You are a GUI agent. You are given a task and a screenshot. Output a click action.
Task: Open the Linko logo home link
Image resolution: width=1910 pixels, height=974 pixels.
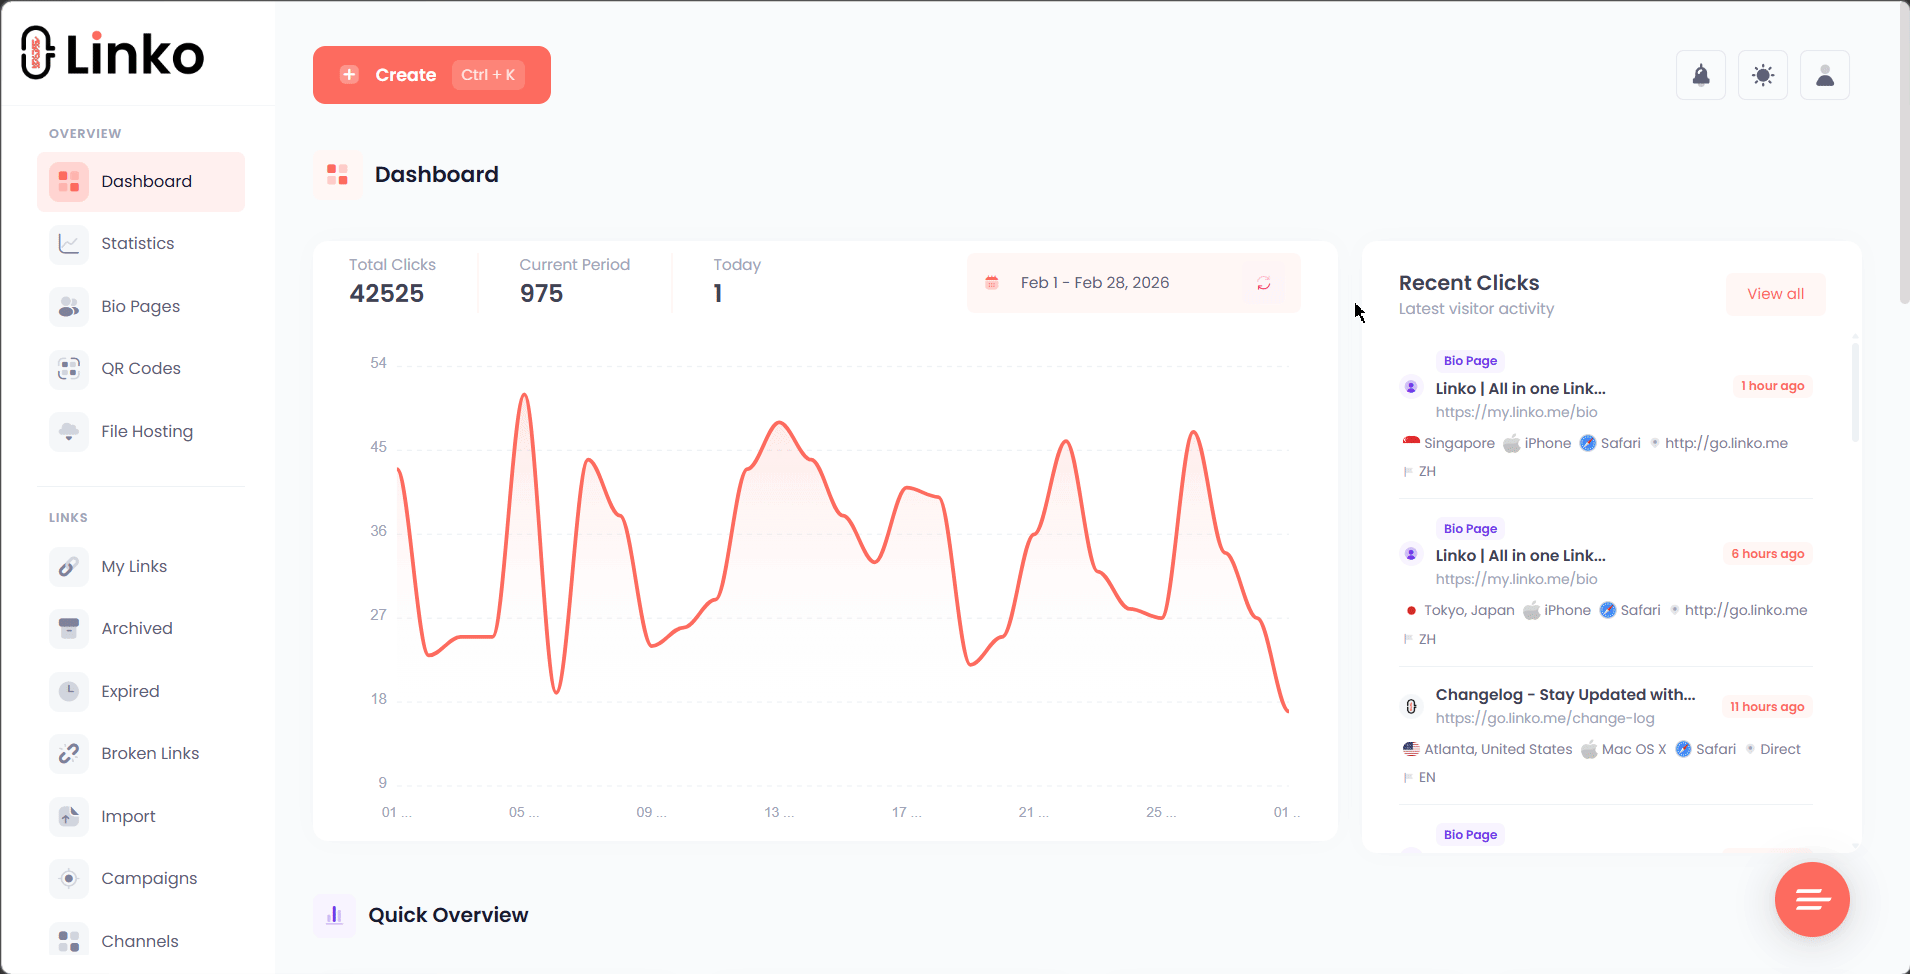tap(111, 52)
